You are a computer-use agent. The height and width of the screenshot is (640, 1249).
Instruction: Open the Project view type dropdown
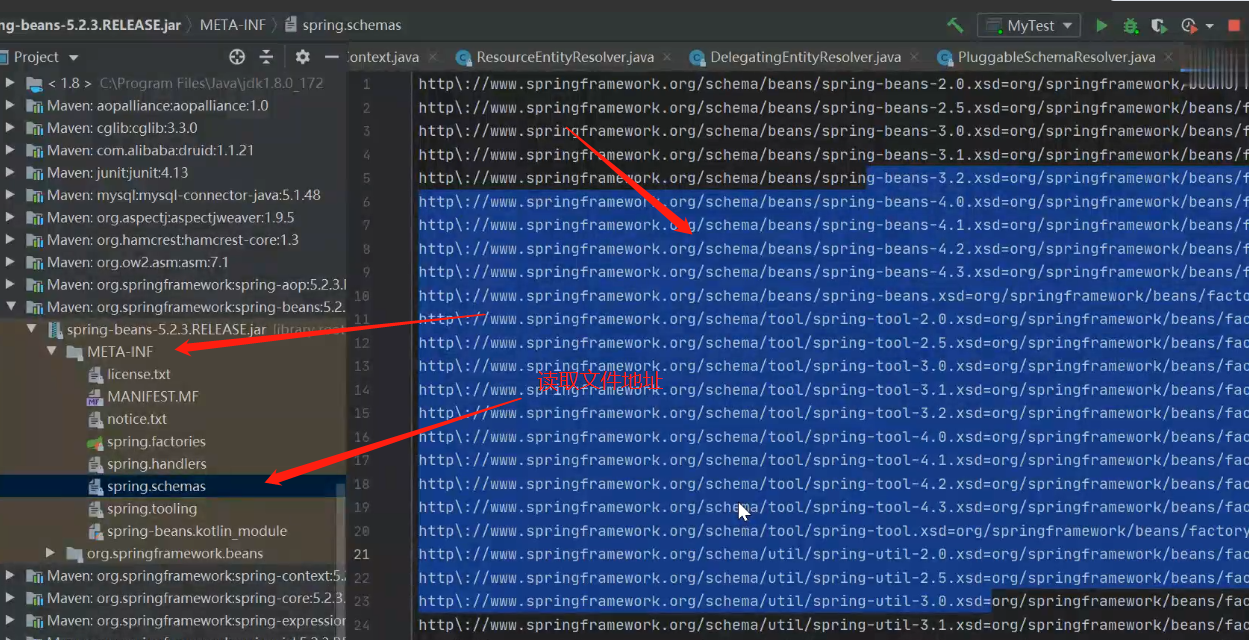coord(74,58)
